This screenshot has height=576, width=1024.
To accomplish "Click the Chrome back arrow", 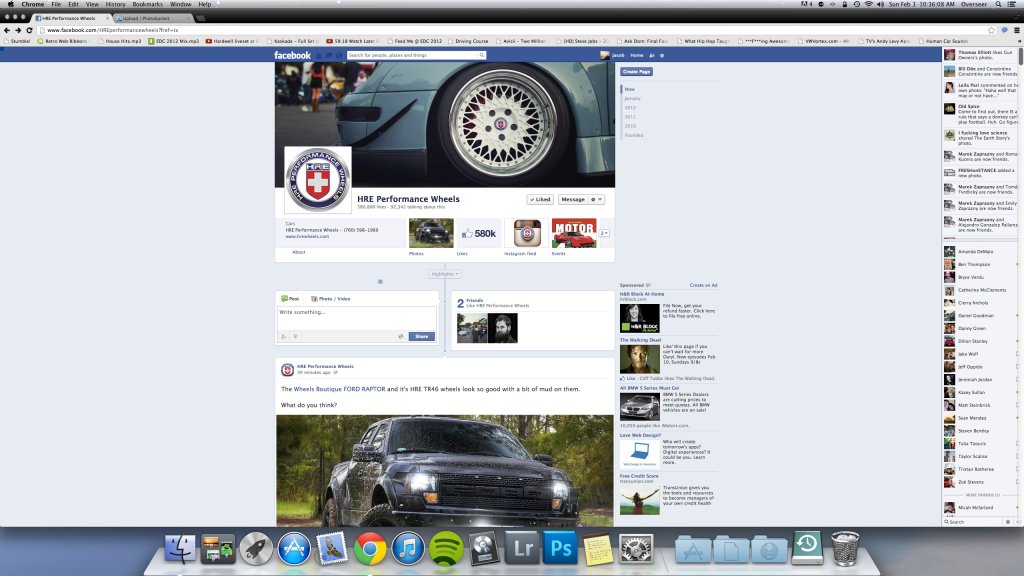I will pyautogui.click(x=7, y=30).
